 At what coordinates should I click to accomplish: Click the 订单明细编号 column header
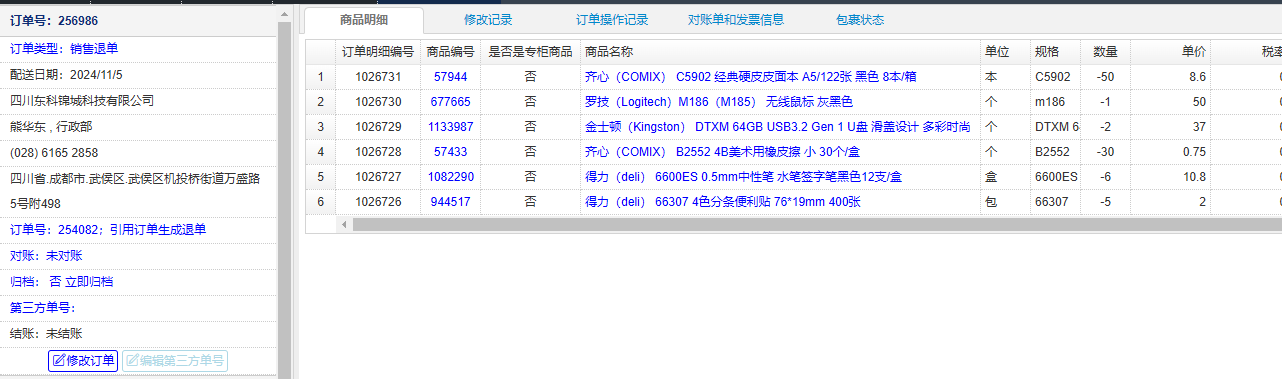(x=378, y=52)
